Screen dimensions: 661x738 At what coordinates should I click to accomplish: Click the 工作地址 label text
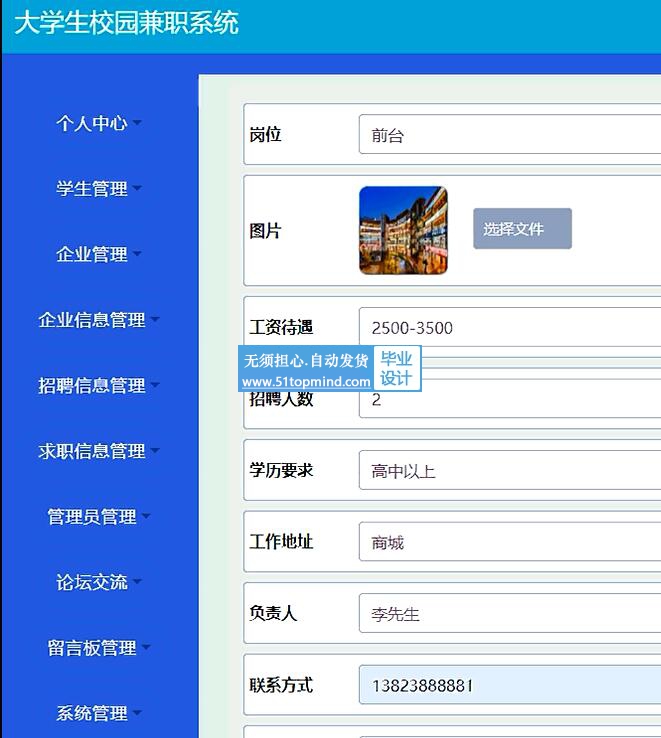[281, 542]
